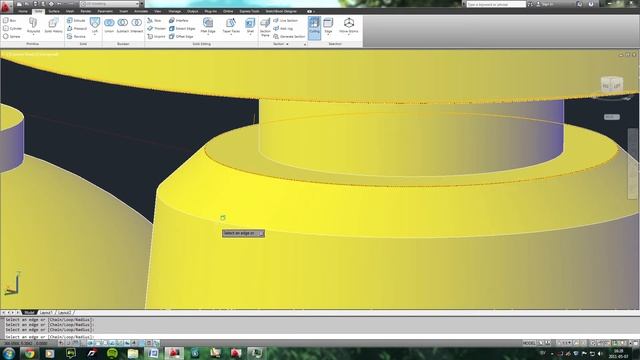
Task: Switch to the Annotate ribbon tab
Action: tap(141, 11)
